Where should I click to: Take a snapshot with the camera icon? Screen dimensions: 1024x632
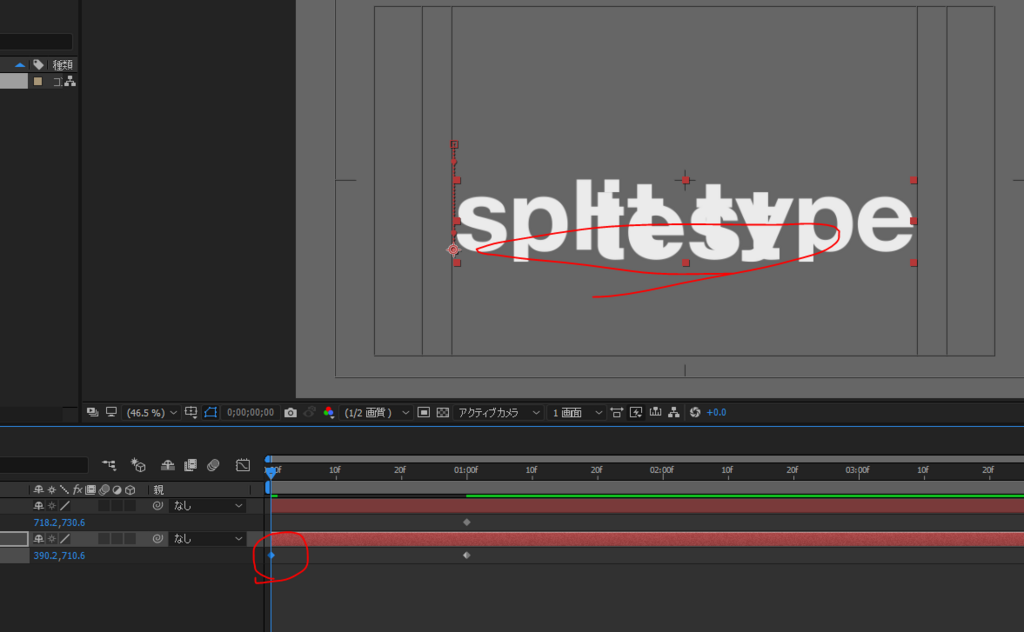tap(291, 412)
